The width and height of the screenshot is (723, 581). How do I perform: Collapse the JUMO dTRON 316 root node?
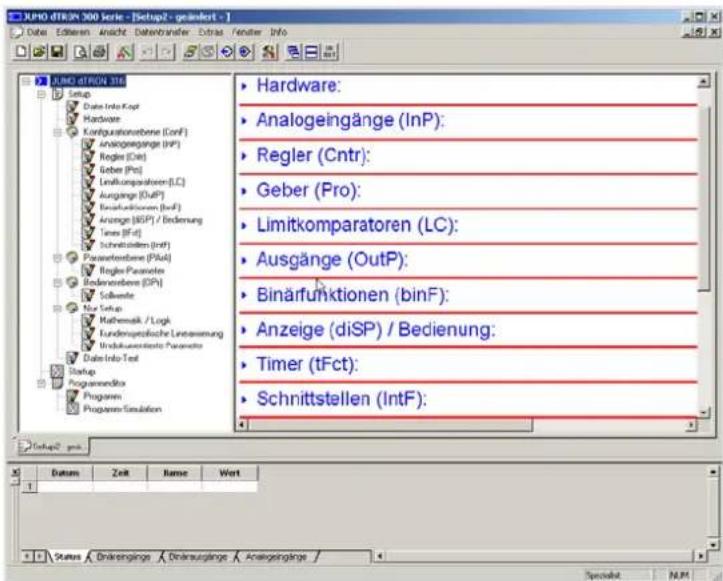[x=26, y=82]
